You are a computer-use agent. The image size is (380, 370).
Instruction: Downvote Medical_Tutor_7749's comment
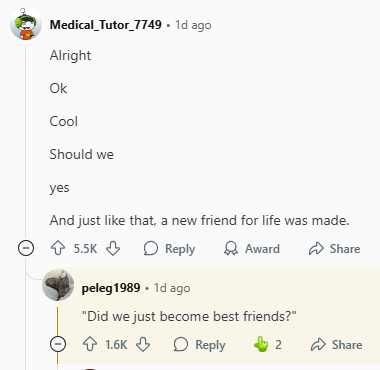click(113, 249)
